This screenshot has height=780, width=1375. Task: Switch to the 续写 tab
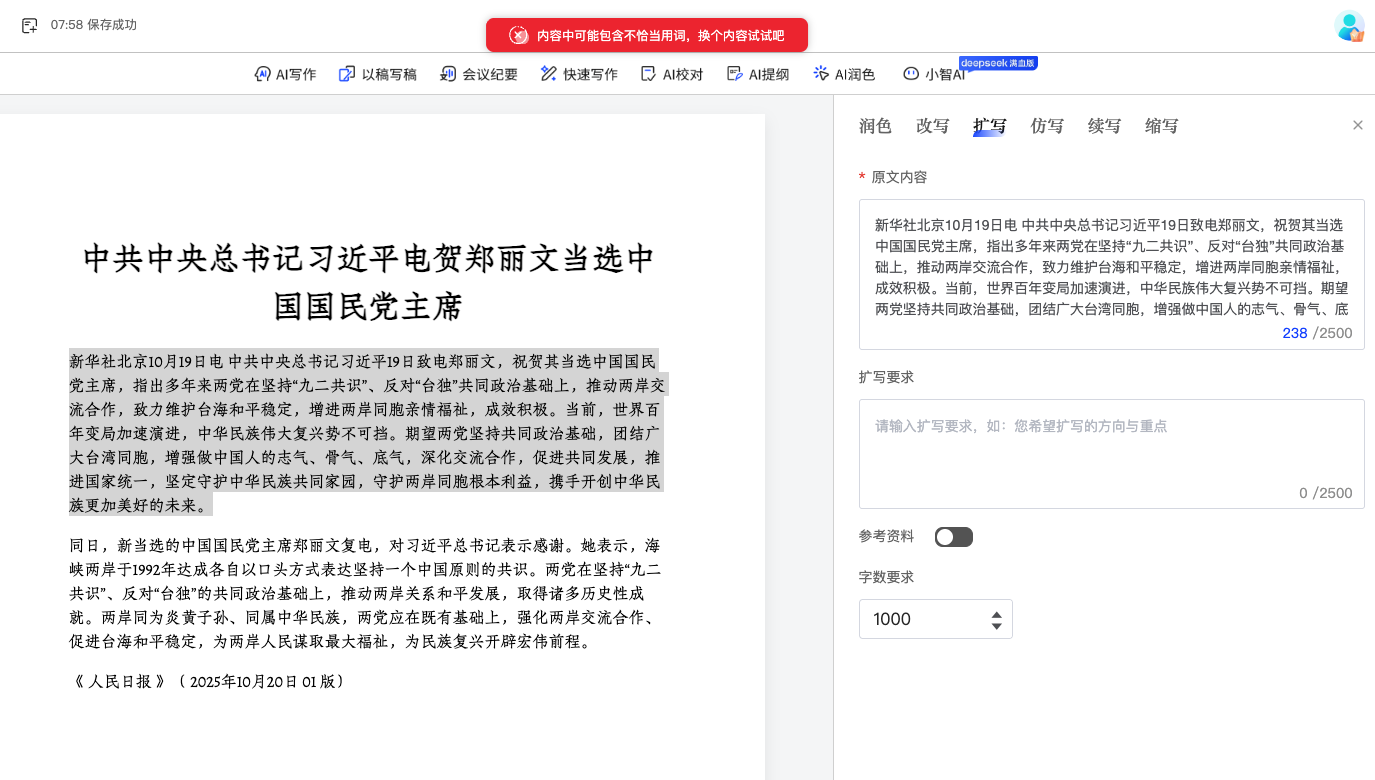tap(1104, 126)
